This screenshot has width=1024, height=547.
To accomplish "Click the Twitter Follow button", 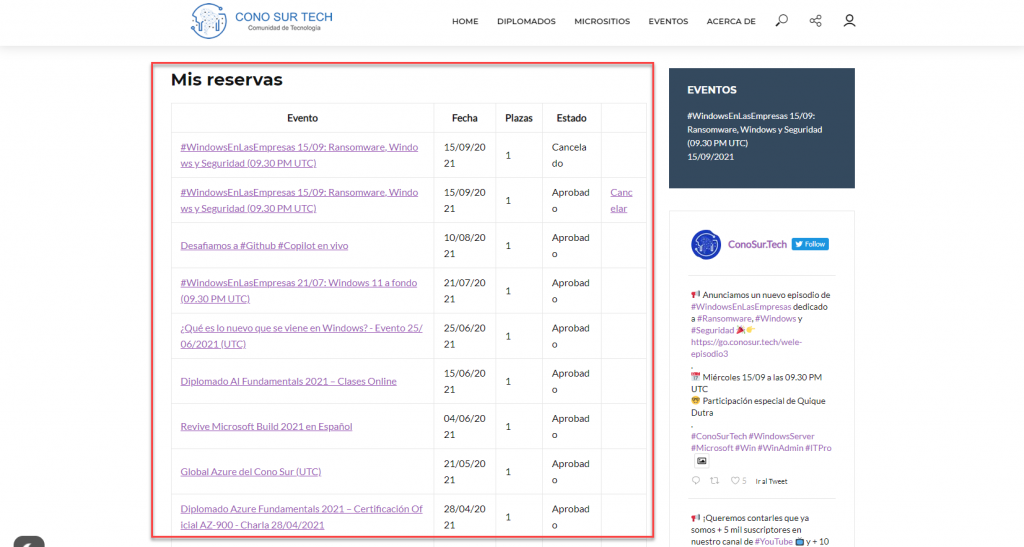I will (x=810, y=244).
